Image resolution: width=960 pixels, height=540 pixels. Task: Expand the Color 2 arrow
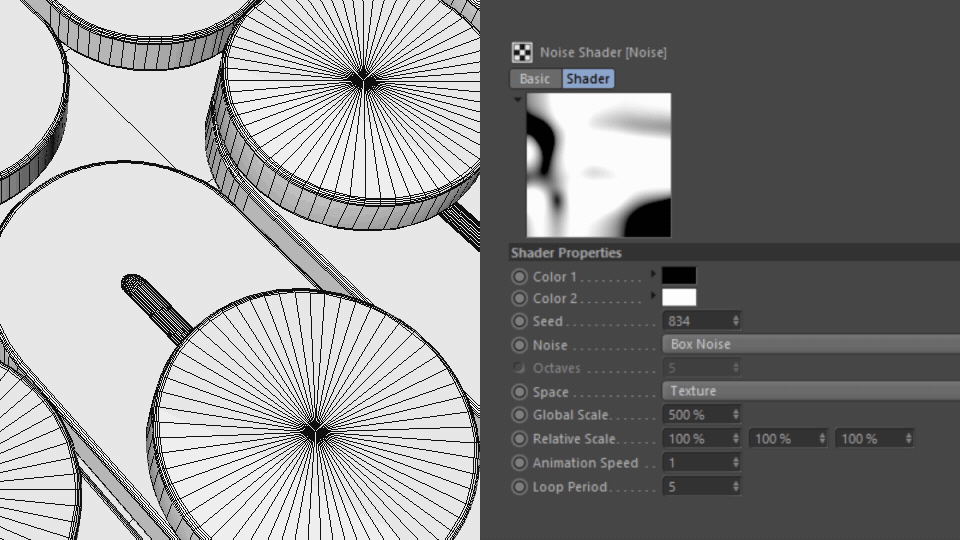pos(653,296)
